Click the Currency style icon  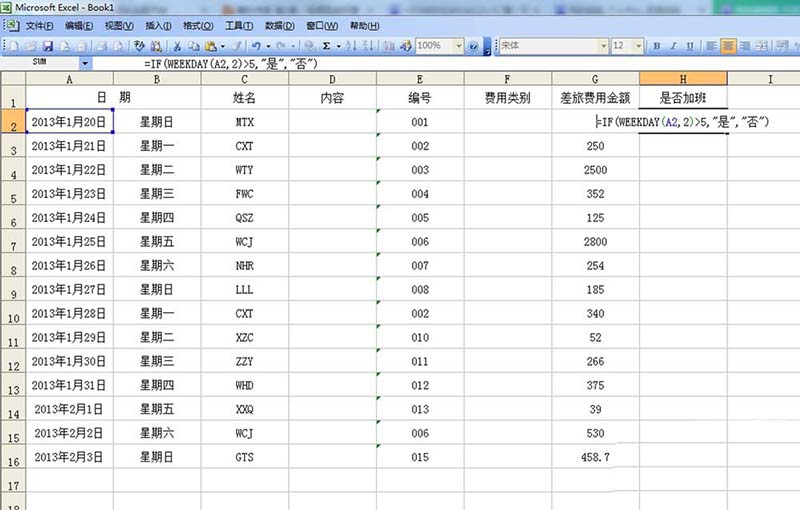tap(782, 46)
